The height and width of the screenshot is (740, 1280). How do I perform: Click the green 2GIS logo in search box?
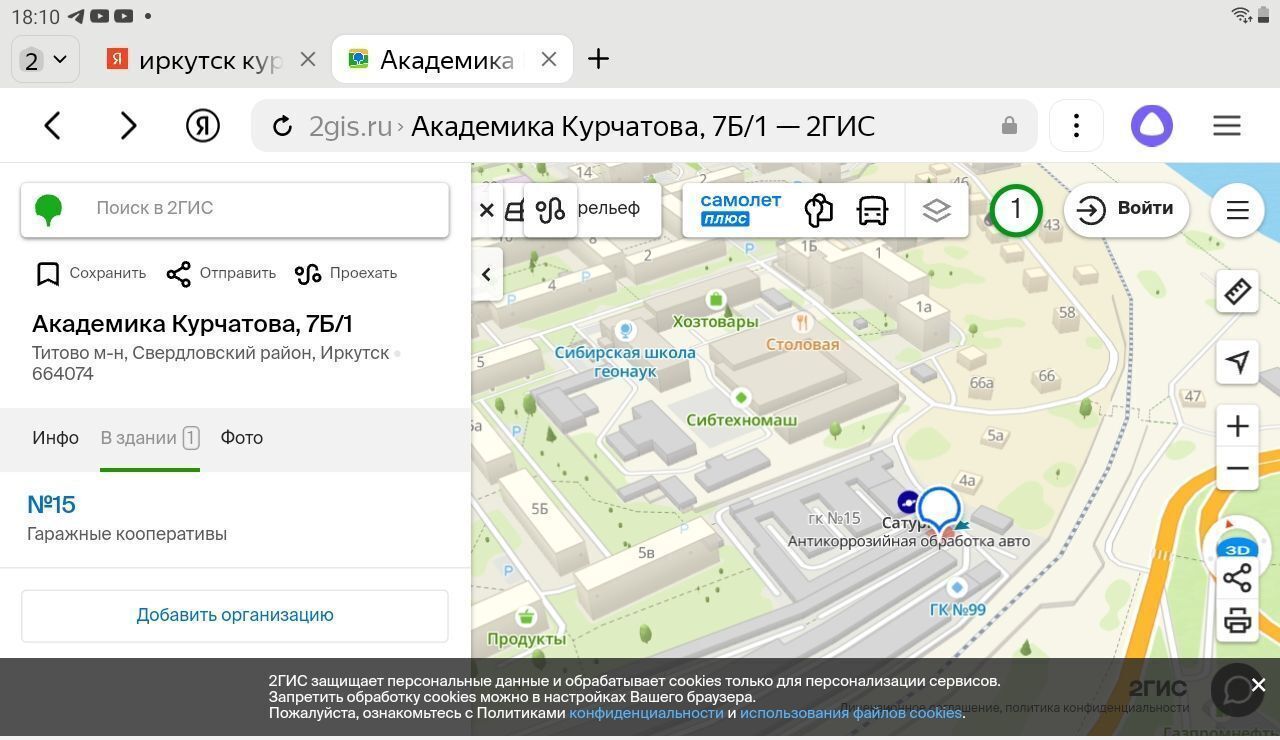coord(48,209)
